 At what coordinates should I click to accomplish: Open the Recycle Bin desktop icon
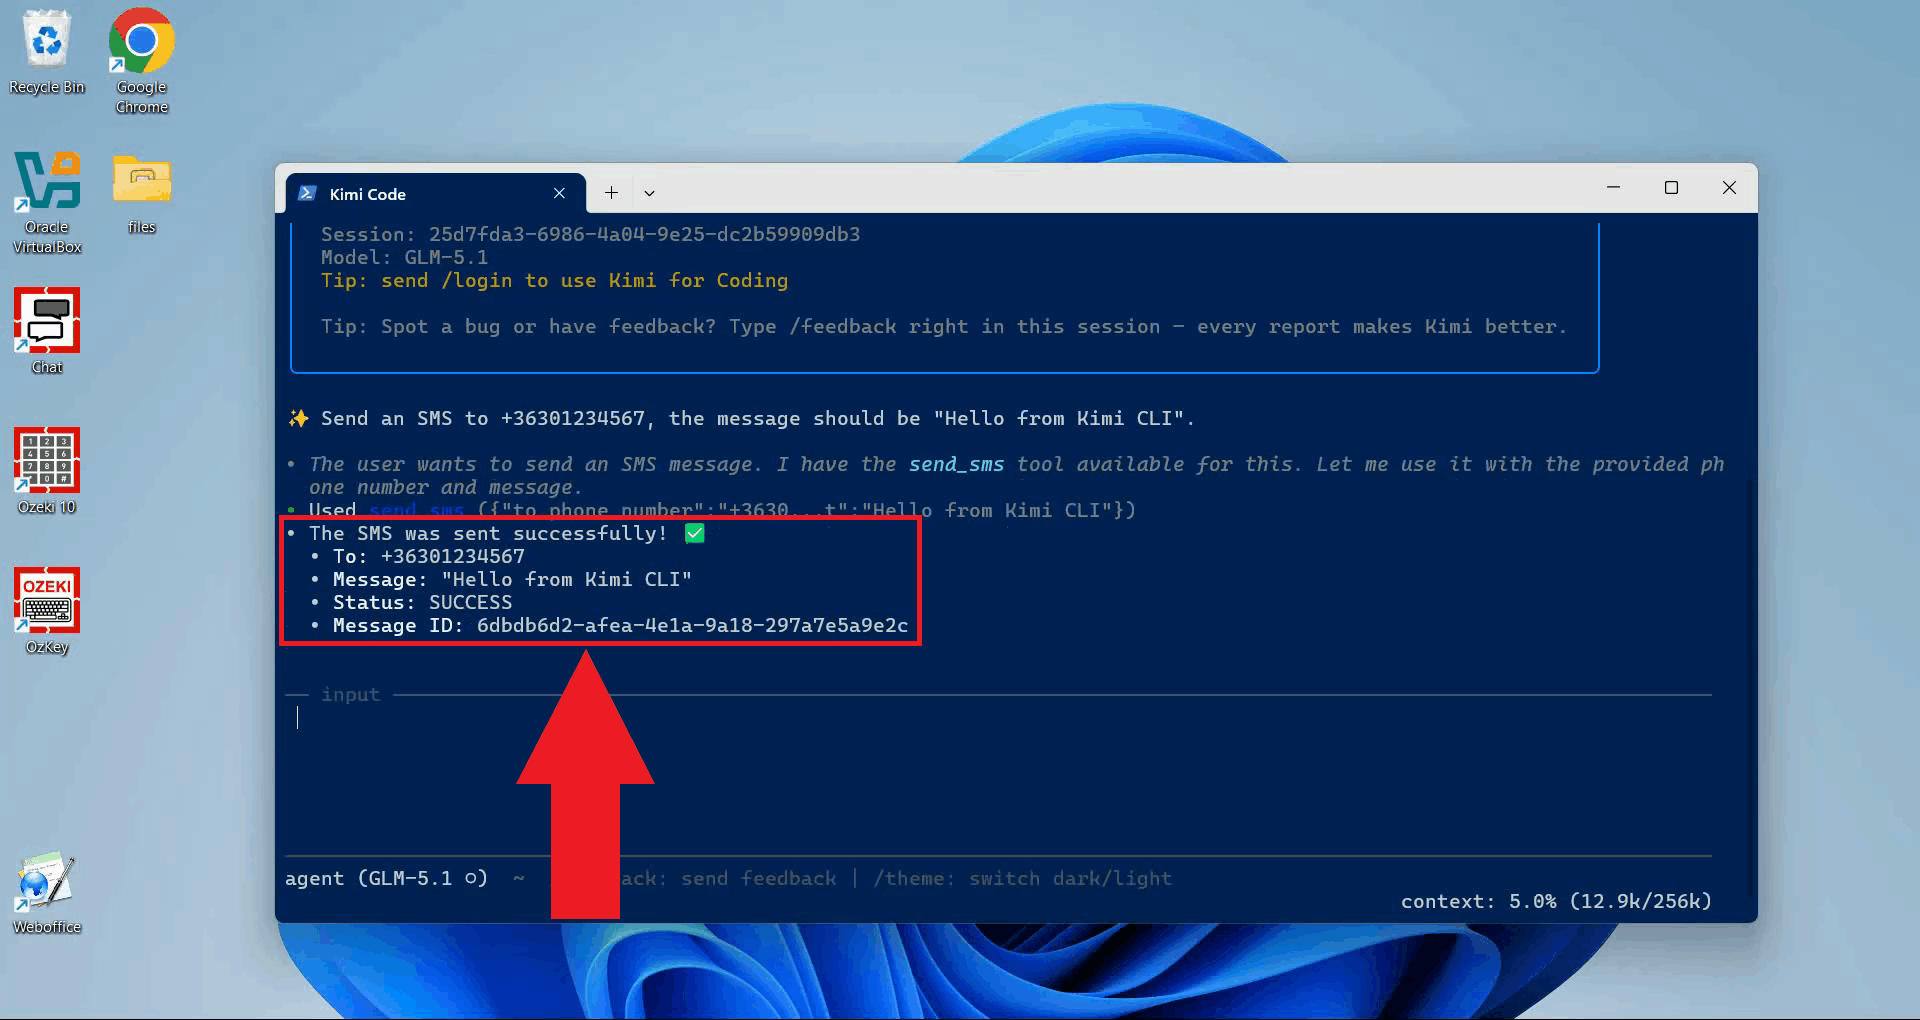(x=47, y=52)
